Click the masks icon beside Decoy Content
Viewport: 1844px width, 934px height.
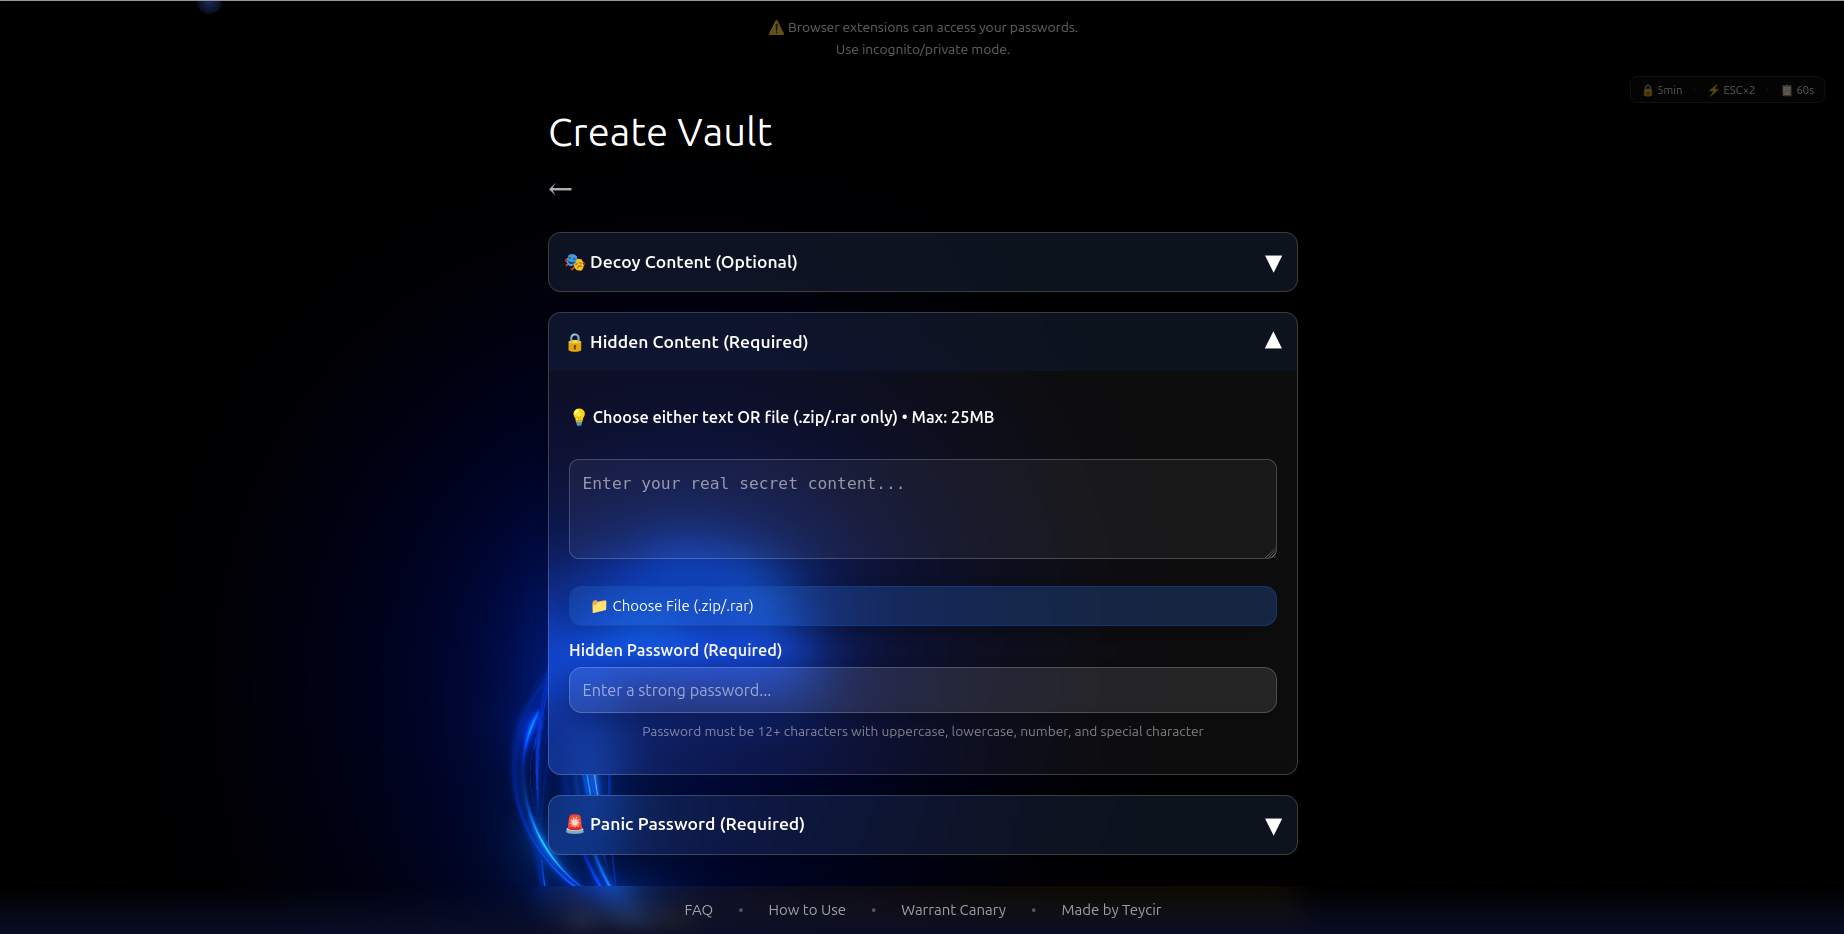574,262
